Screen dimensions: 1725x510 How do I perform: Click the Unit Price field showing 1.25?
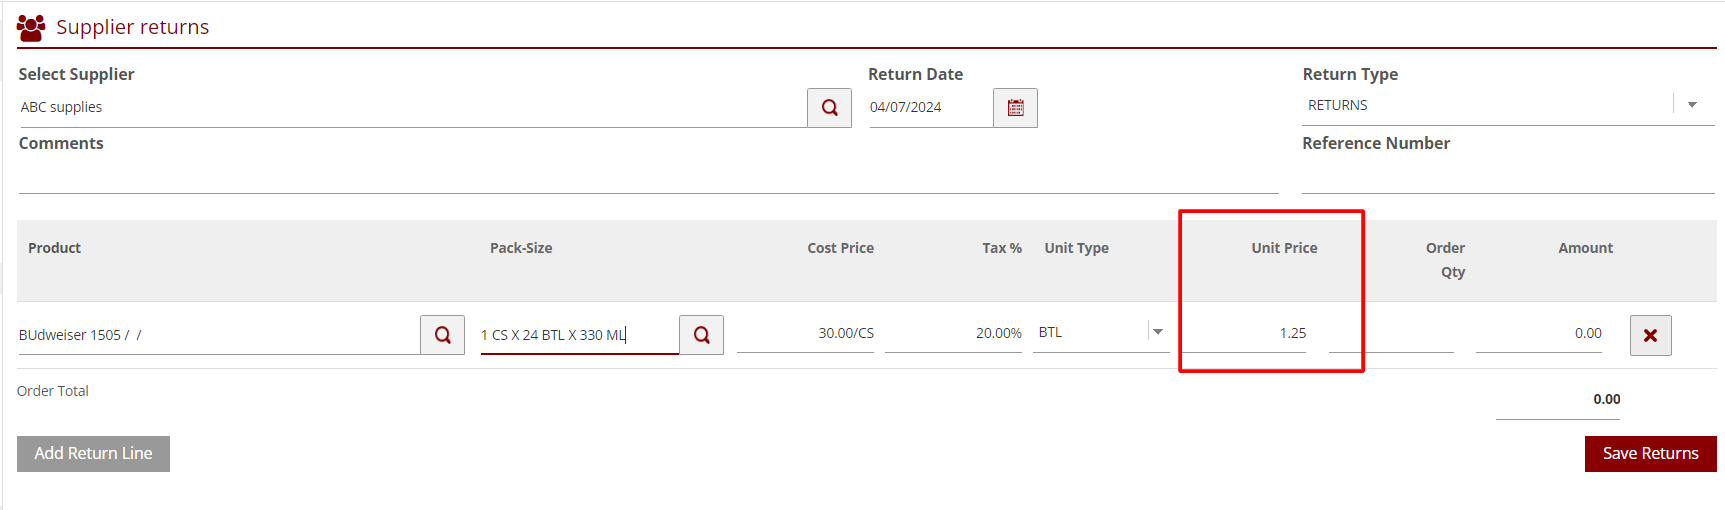point(1244,333)
